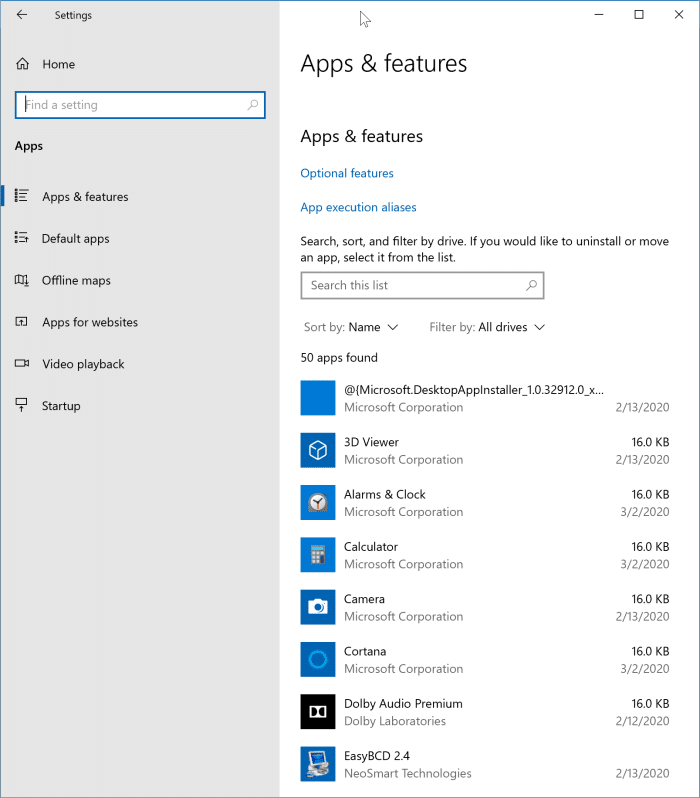Image resolution: width=700 pixels, height=798 pixels.
Task: Select the Alarms & Clock entry text
Action: click(384, 494)
